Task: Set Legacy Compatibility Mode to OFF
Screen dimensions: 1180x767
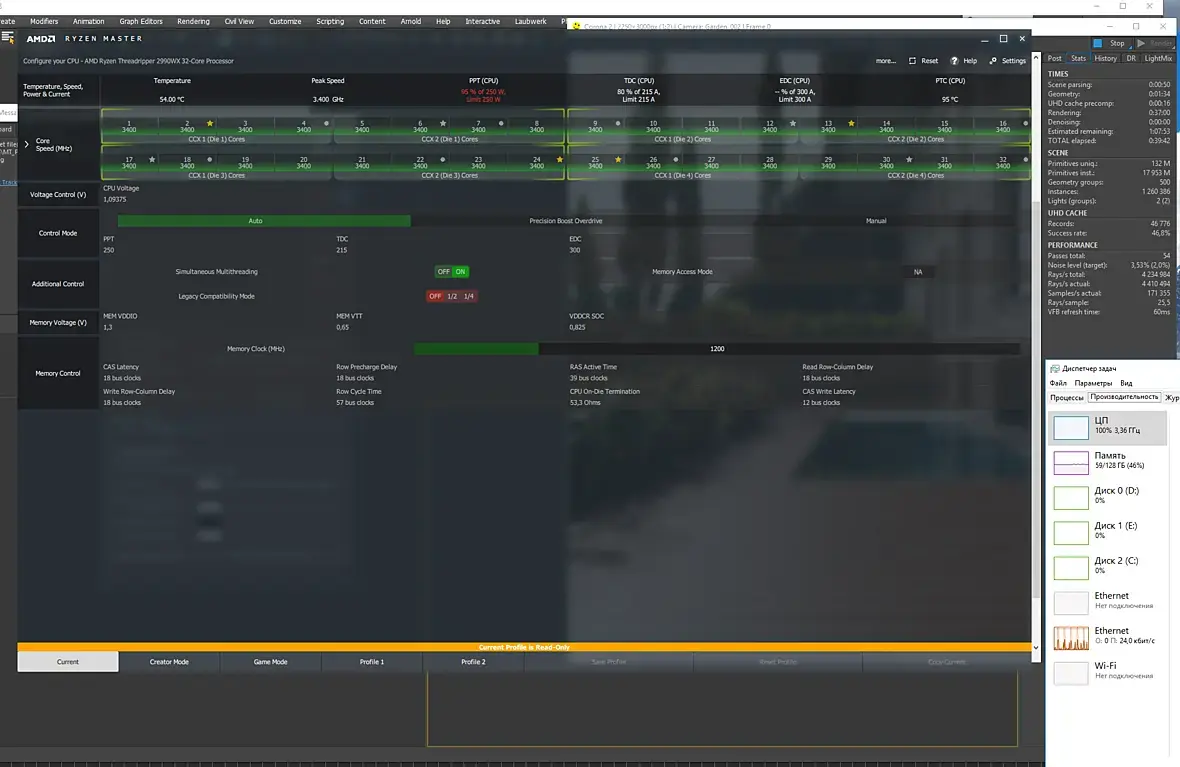Action: (435, 297)
